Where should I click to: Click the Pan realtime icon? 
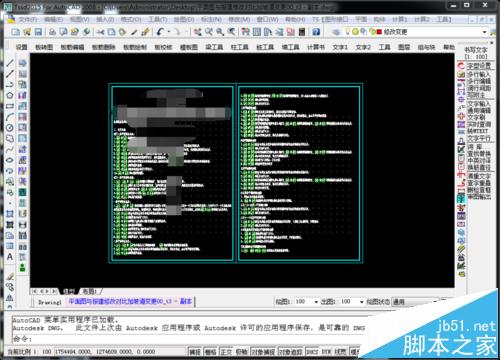(198, 32)
